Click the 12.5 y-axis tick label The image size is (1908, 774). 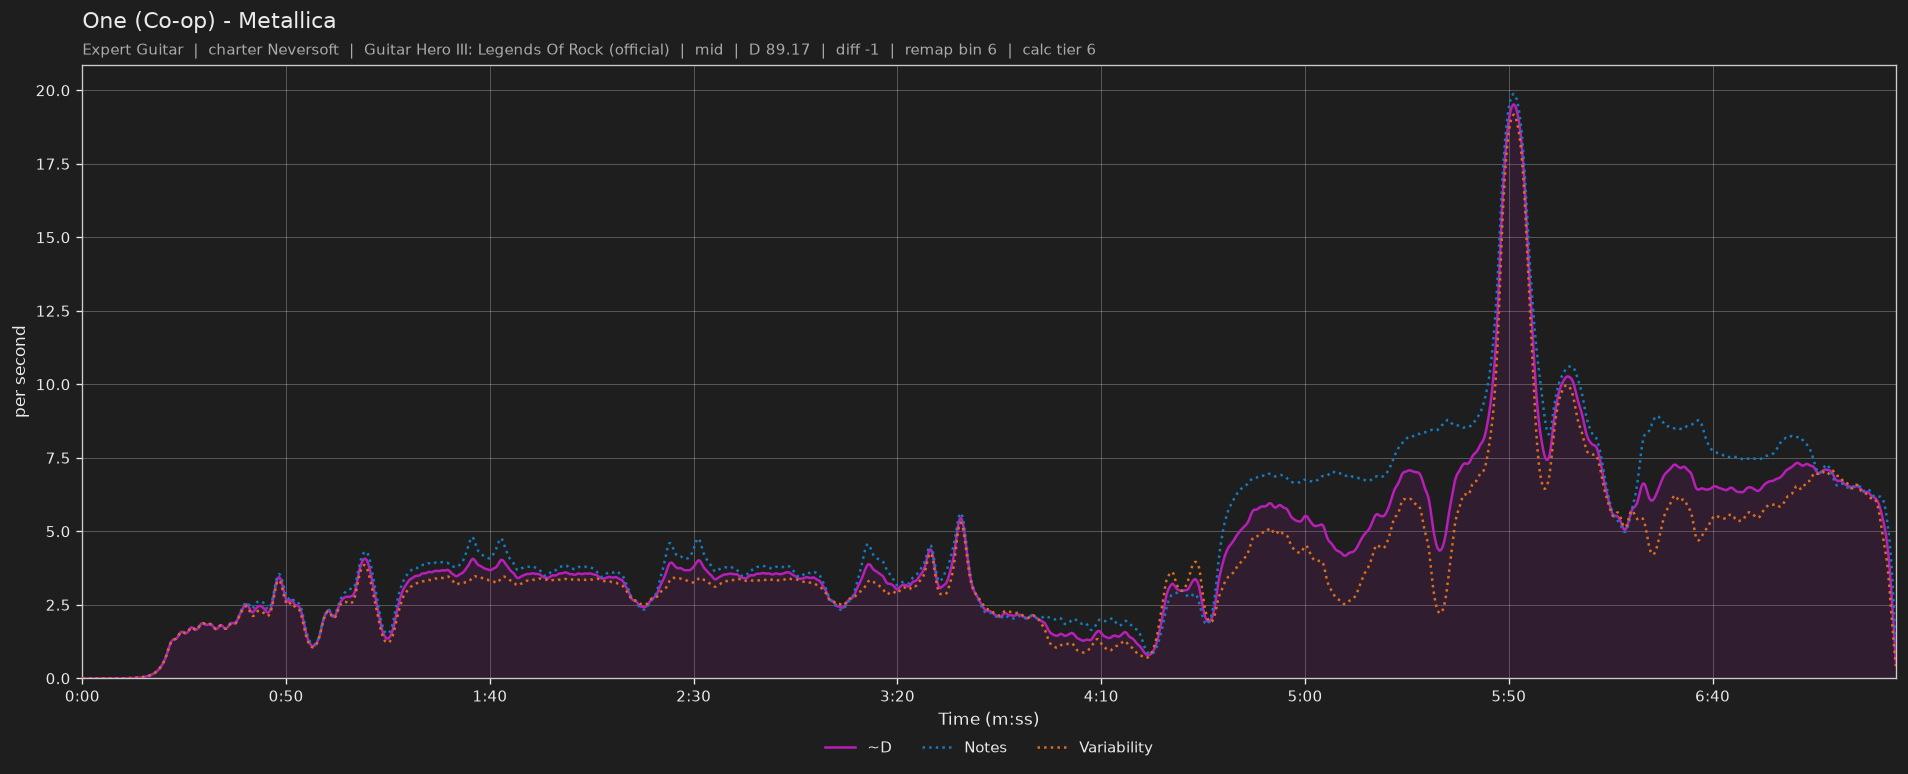[x=54, y=312]
